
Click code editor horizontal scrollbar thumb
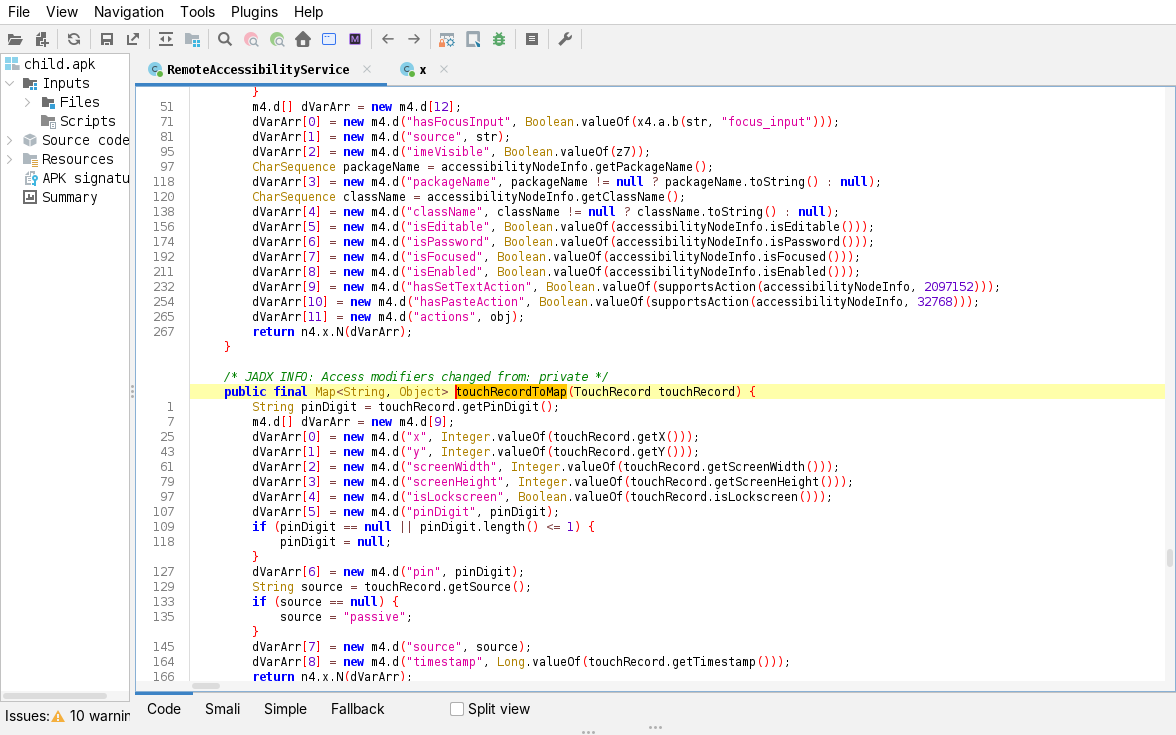[206, 686]
